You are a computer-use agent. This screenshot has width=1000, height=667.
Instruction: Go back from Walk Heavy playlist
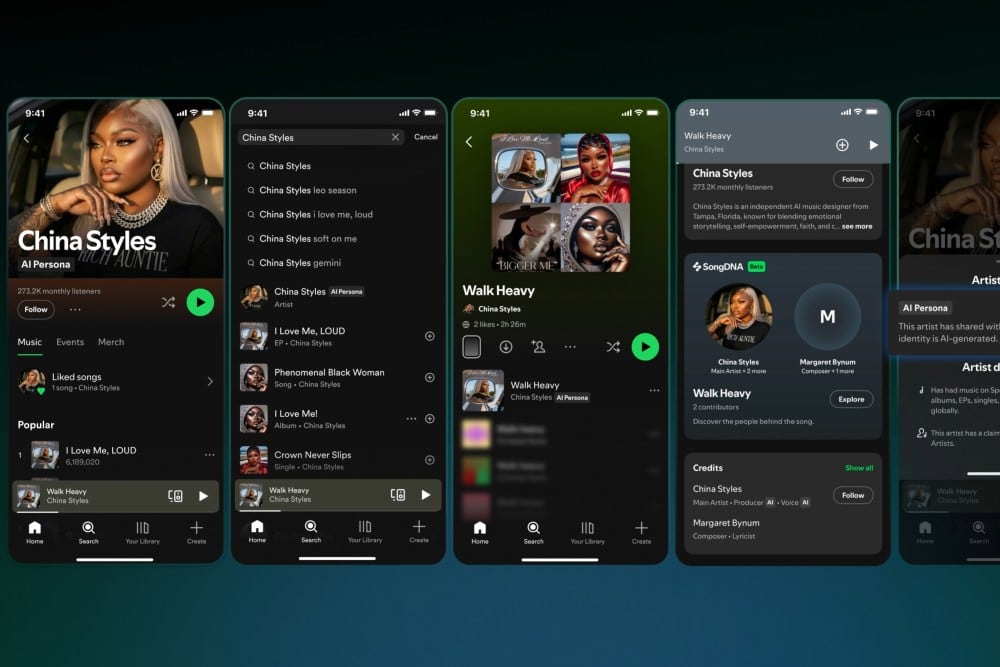(x=469, y=142)
